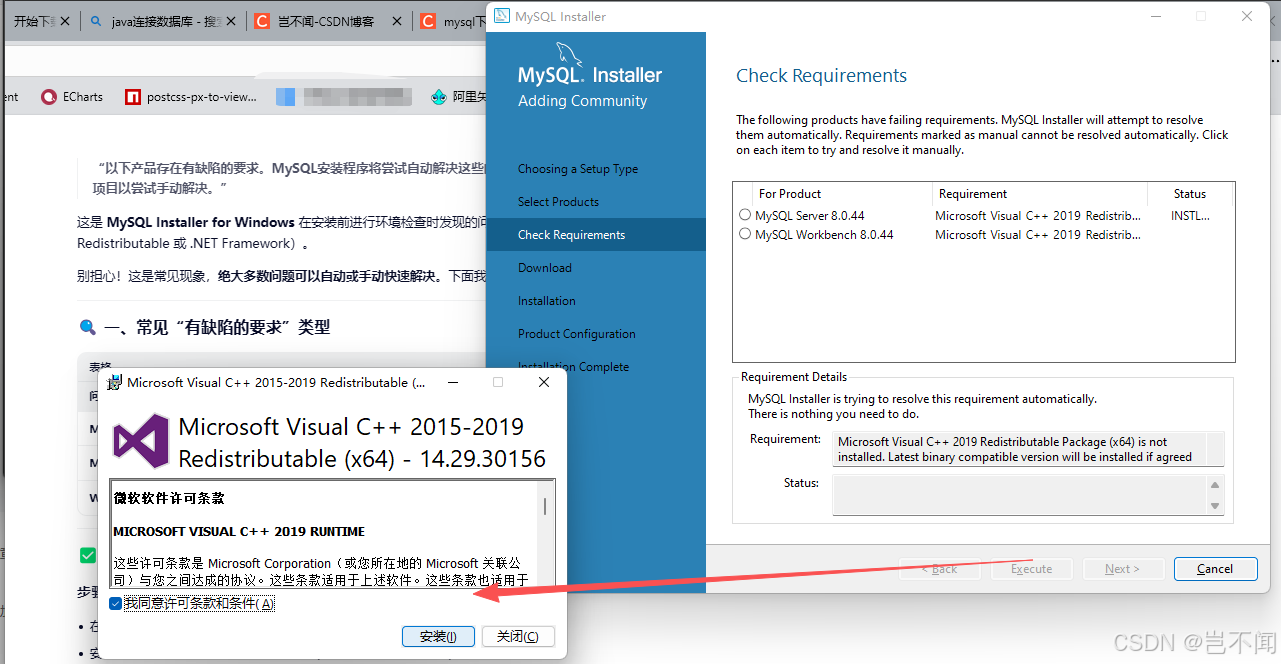Click the VC++ Redistributable dialog title icon
The image size is (1281, 664).
115,382
